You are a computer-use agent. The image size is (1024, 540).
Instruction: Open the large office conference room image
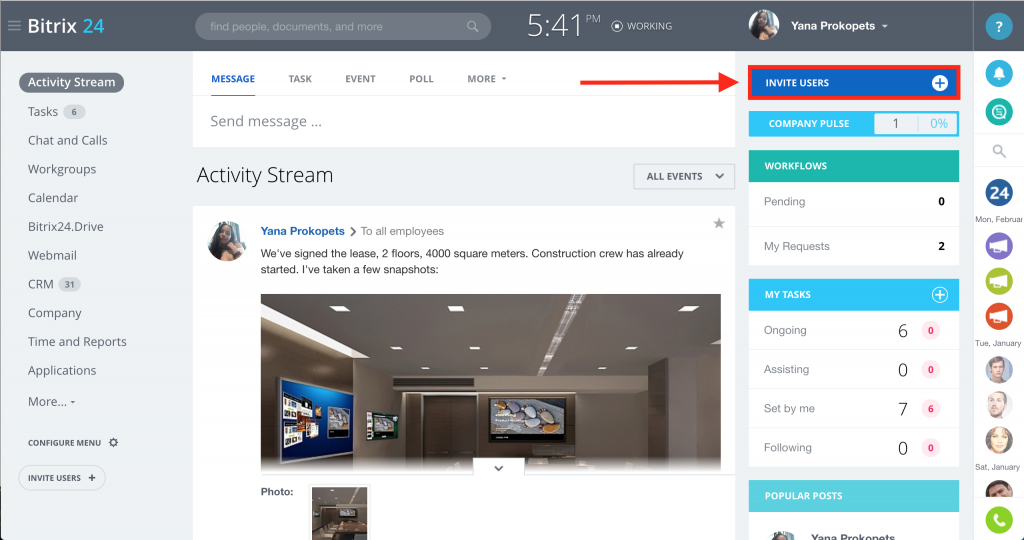tap(490, 382)
